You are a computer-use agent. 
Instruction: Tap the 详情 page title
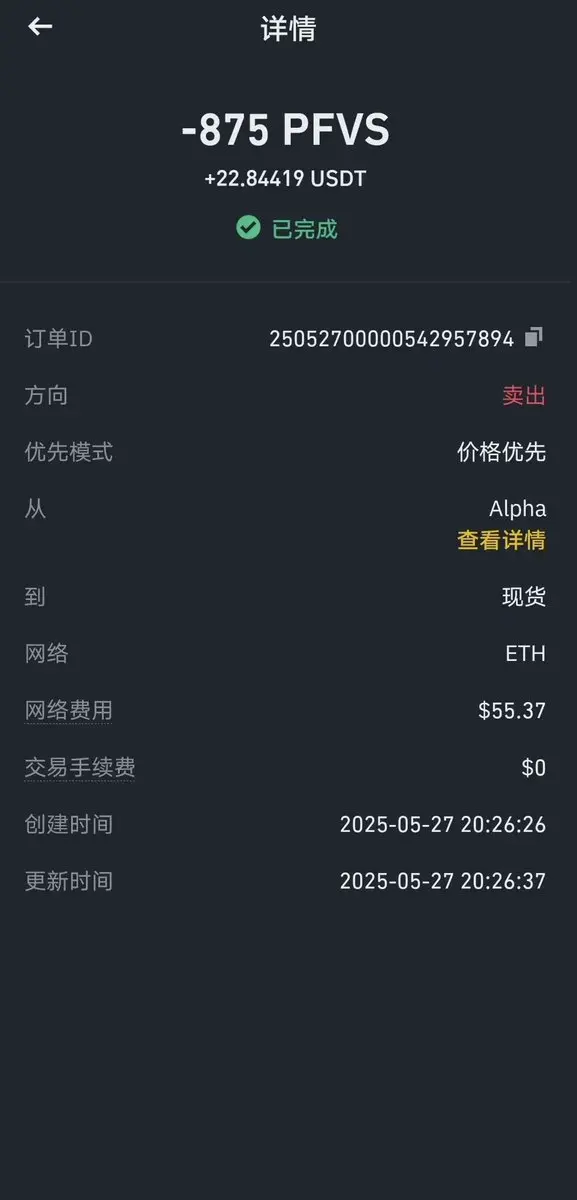pos(288,29)
